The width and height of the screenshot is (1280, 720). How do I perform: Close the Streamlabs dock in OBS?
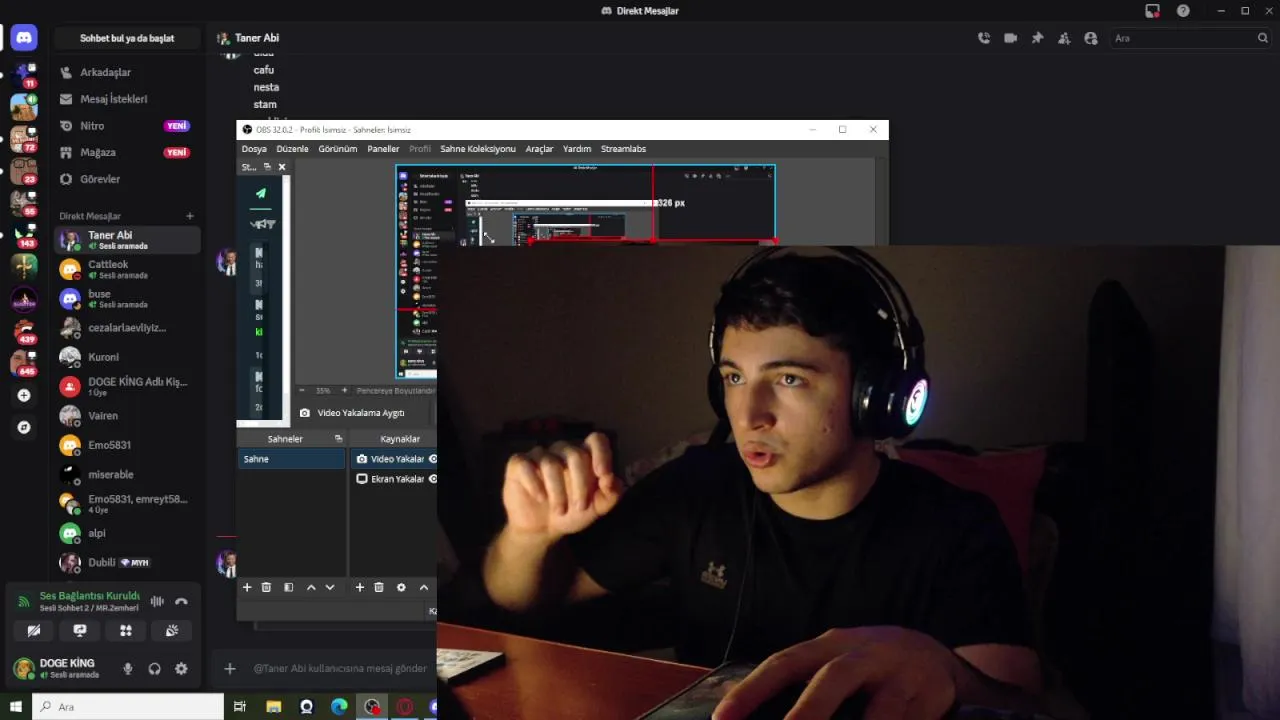coord(282,167)
